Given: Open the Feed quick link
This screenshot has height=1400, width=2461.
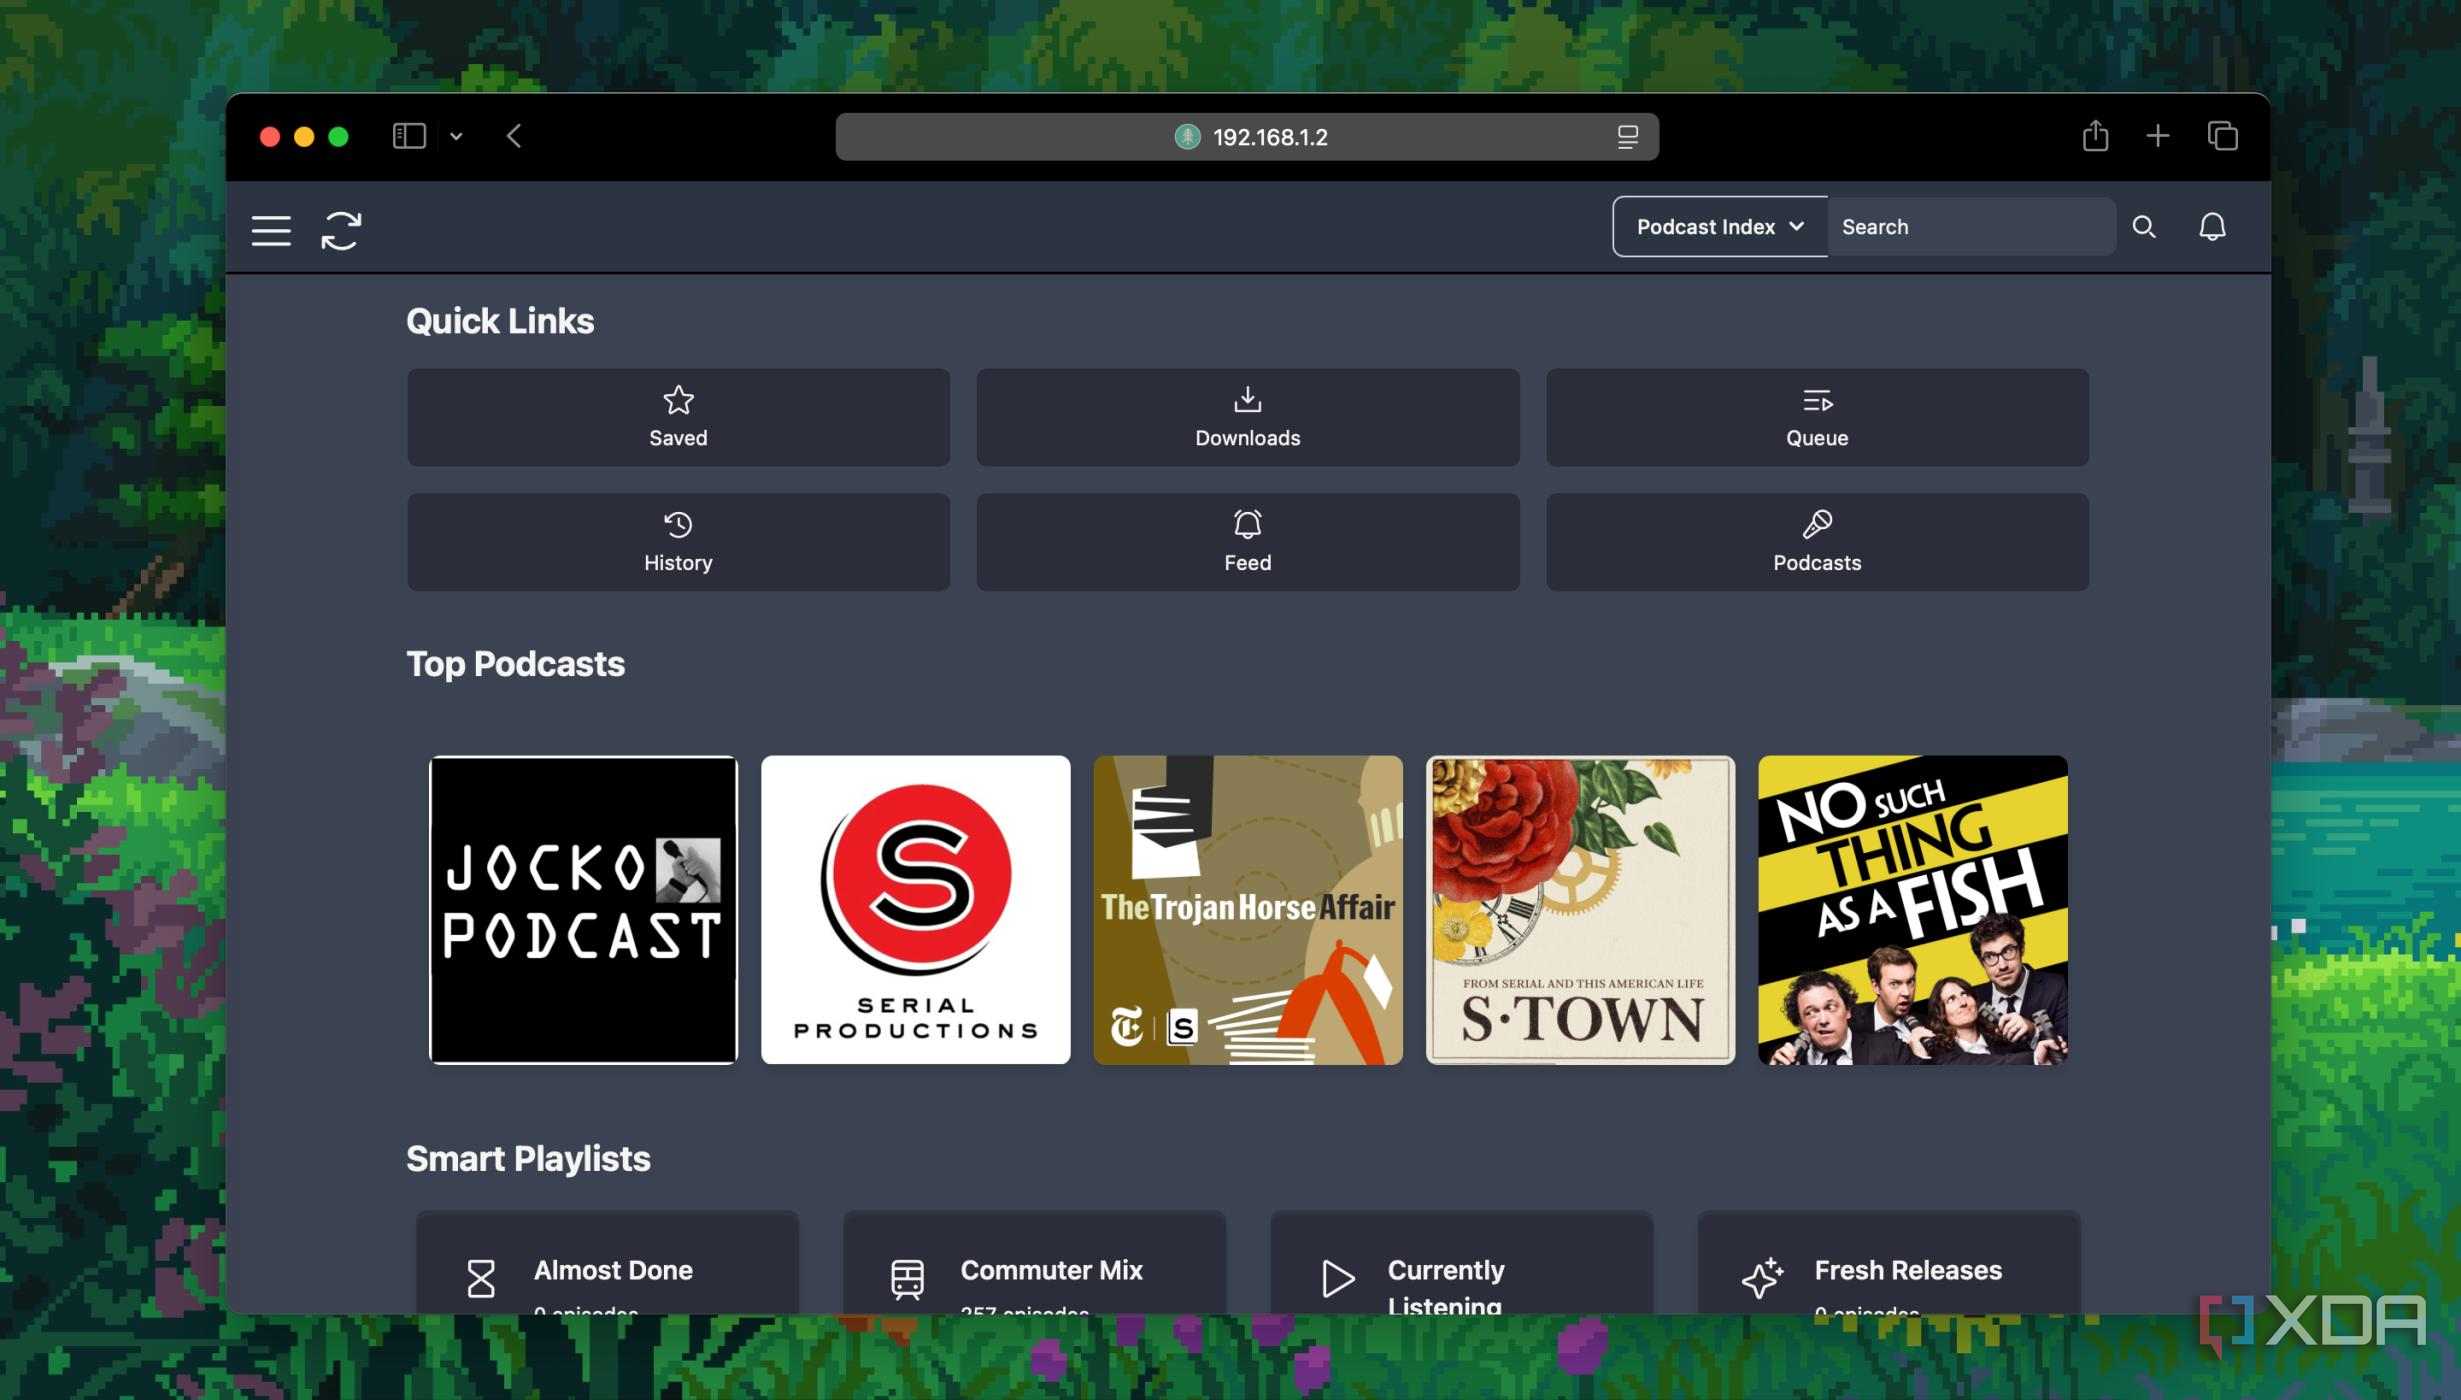Looking at the screenshot, I should click(1247, 542).
